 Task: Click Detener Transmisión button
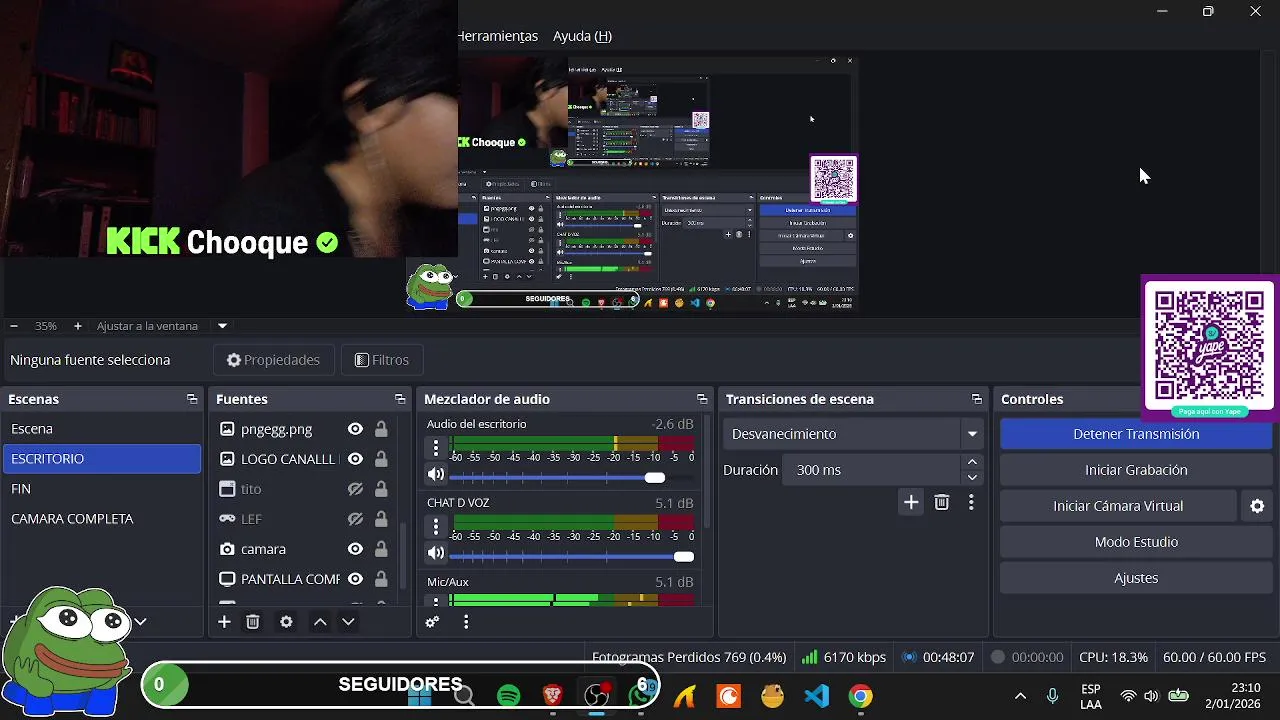coord(1136,434)
